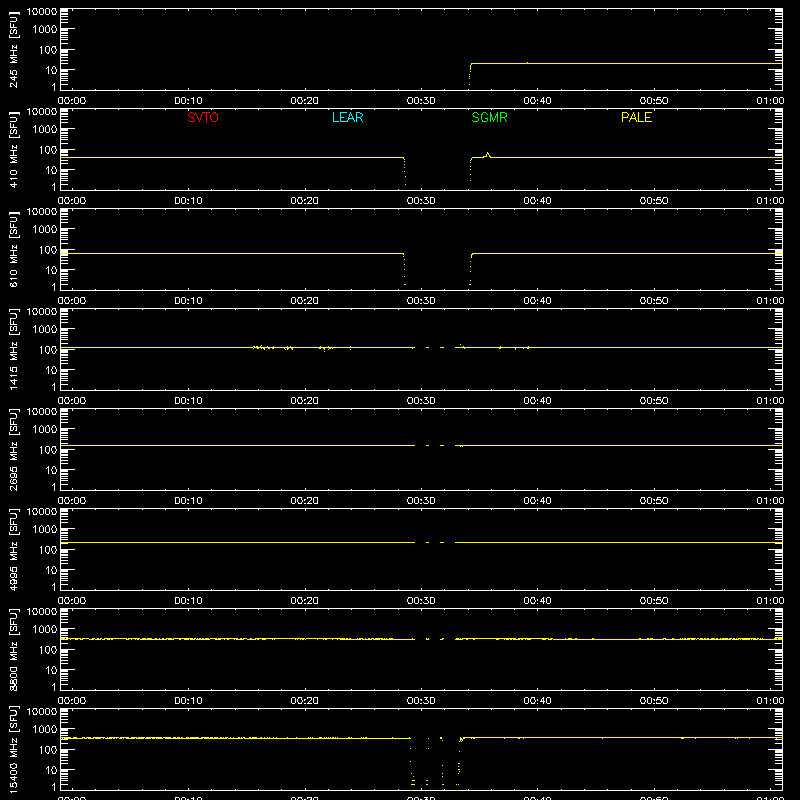
Task: Click the 100 tick on 4995 MHz axis
Action: click(48, 550)
